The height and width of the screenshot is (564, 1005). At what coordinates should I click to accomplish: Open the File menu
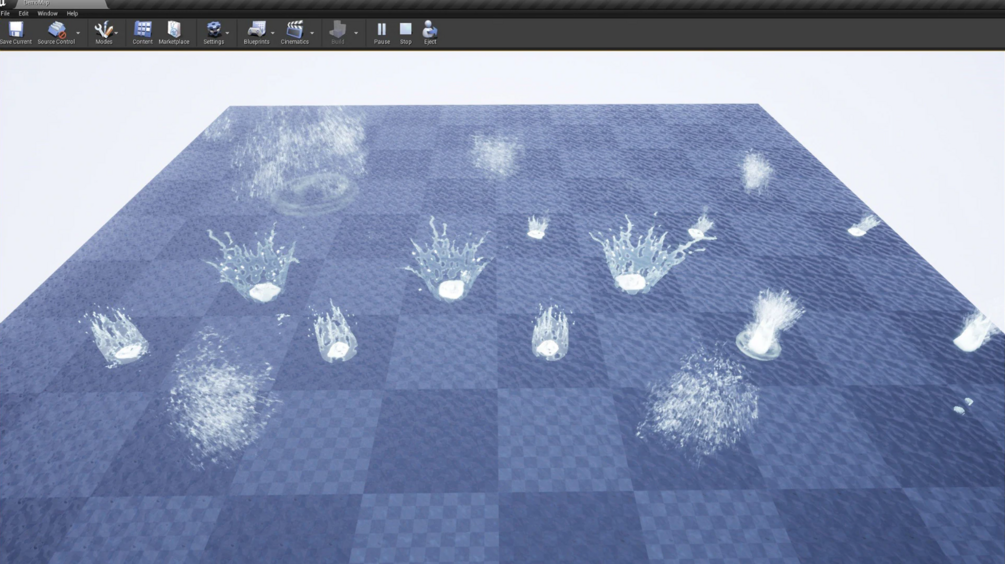tap(6, 13)
